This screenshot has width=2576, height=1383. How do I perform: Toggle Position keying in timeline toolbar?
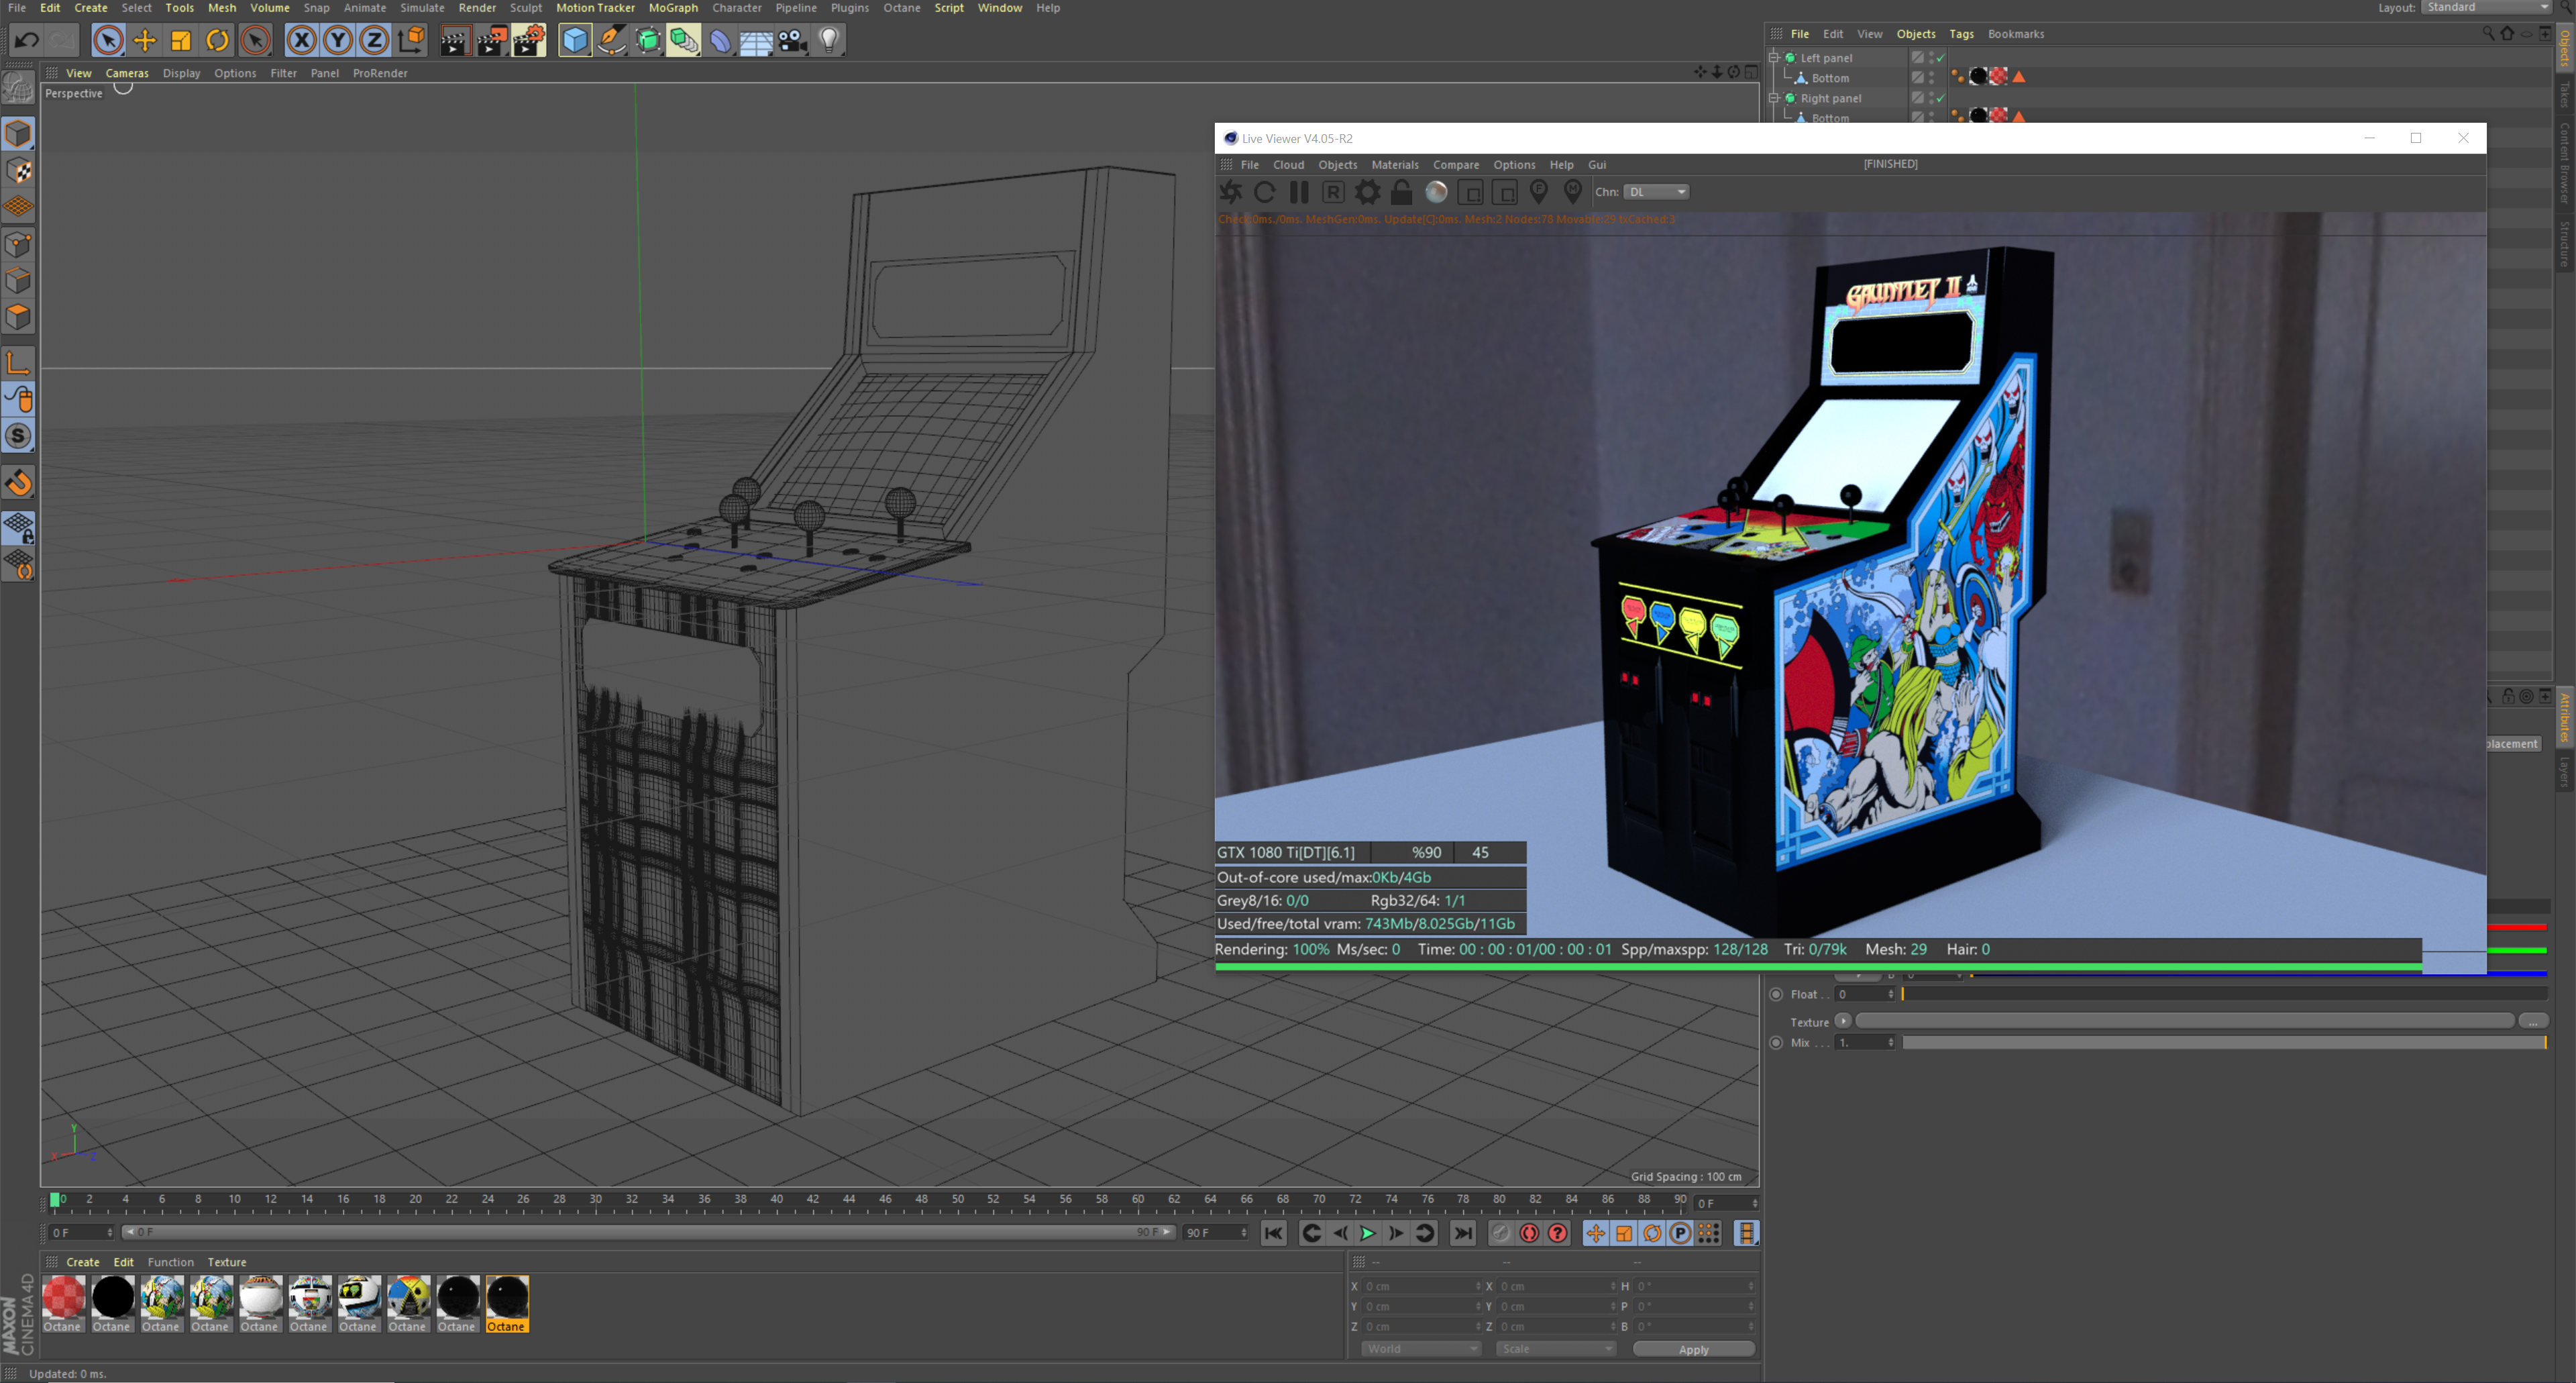click(x=1595, y=1233)
